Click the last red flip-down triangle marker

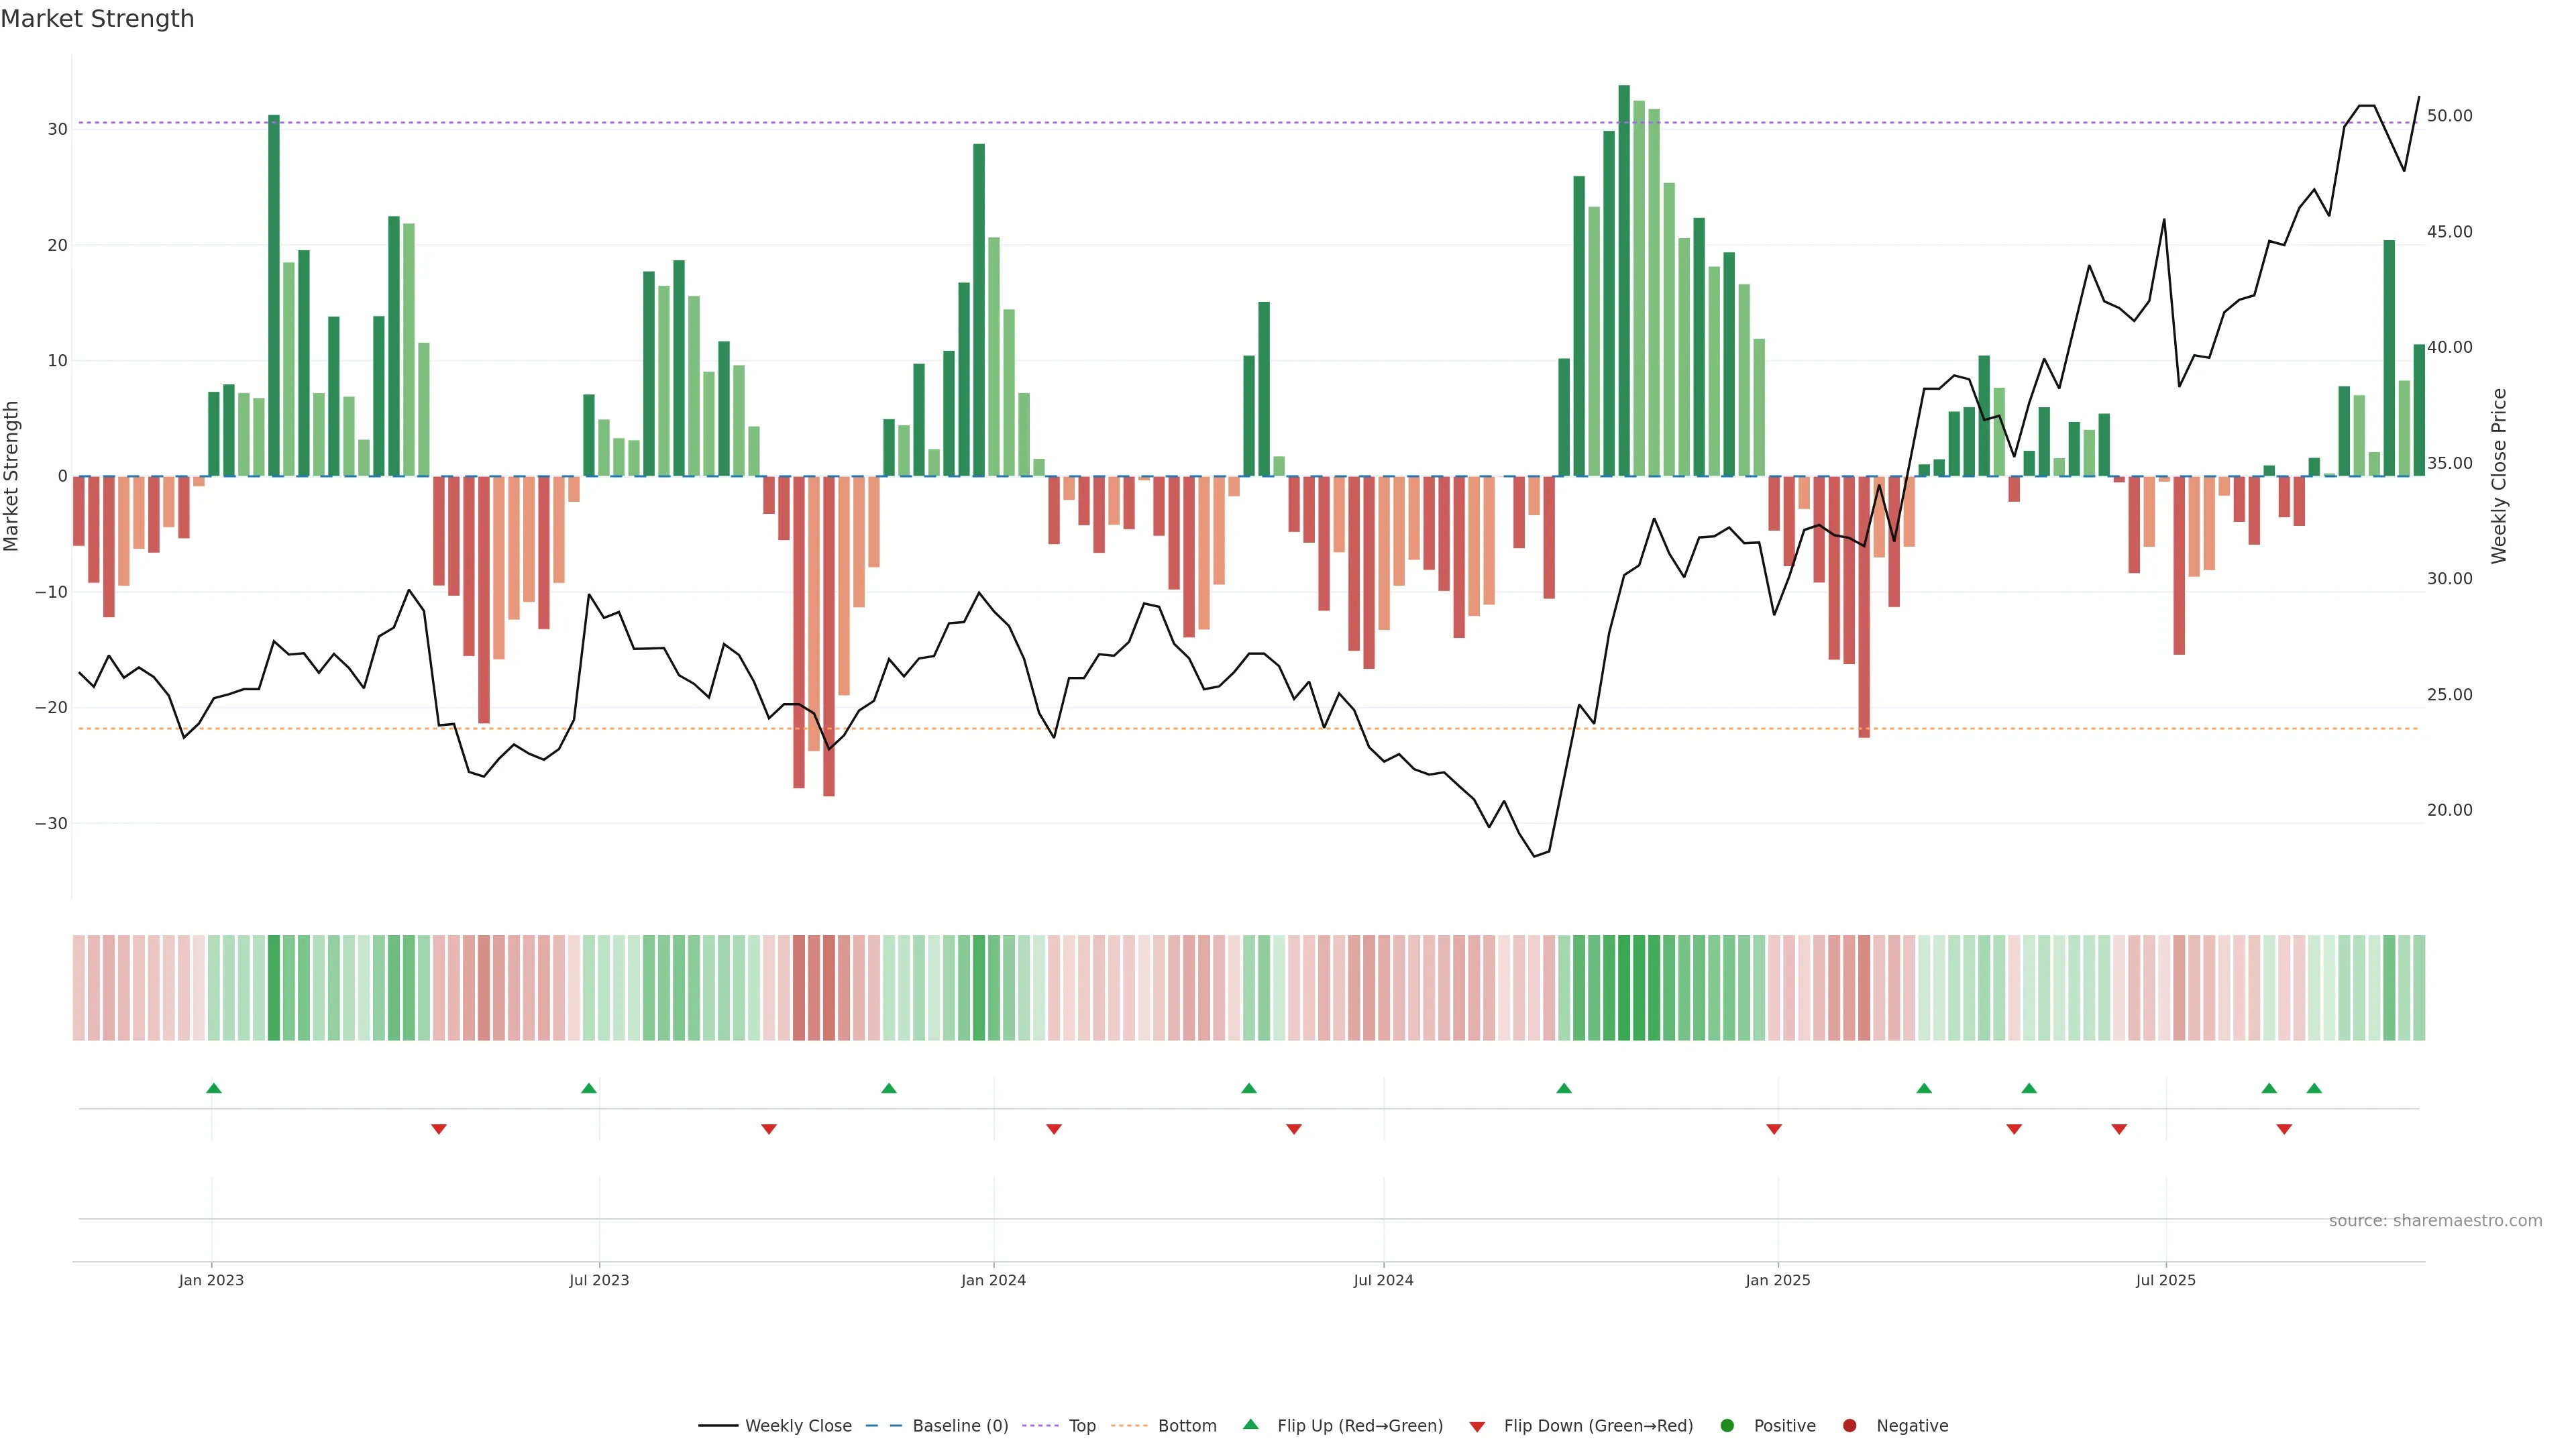[2284, 1129]
